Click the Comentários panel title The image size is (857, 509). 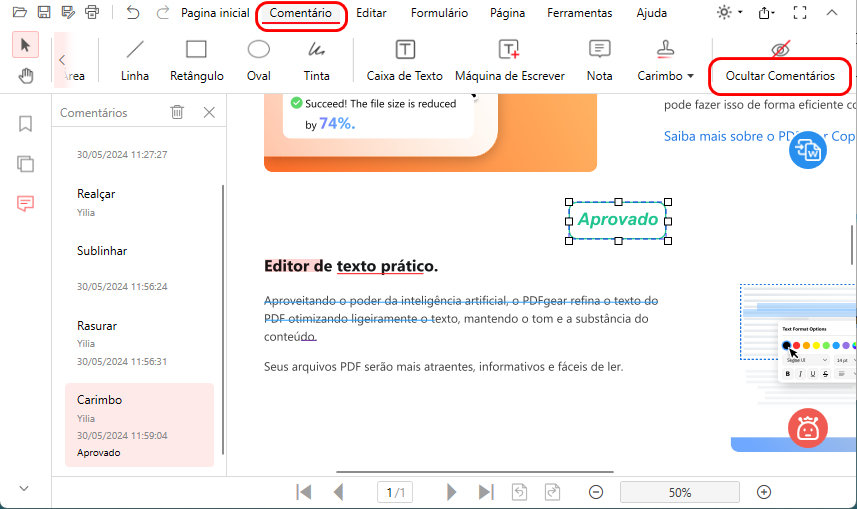pos(93,113)
